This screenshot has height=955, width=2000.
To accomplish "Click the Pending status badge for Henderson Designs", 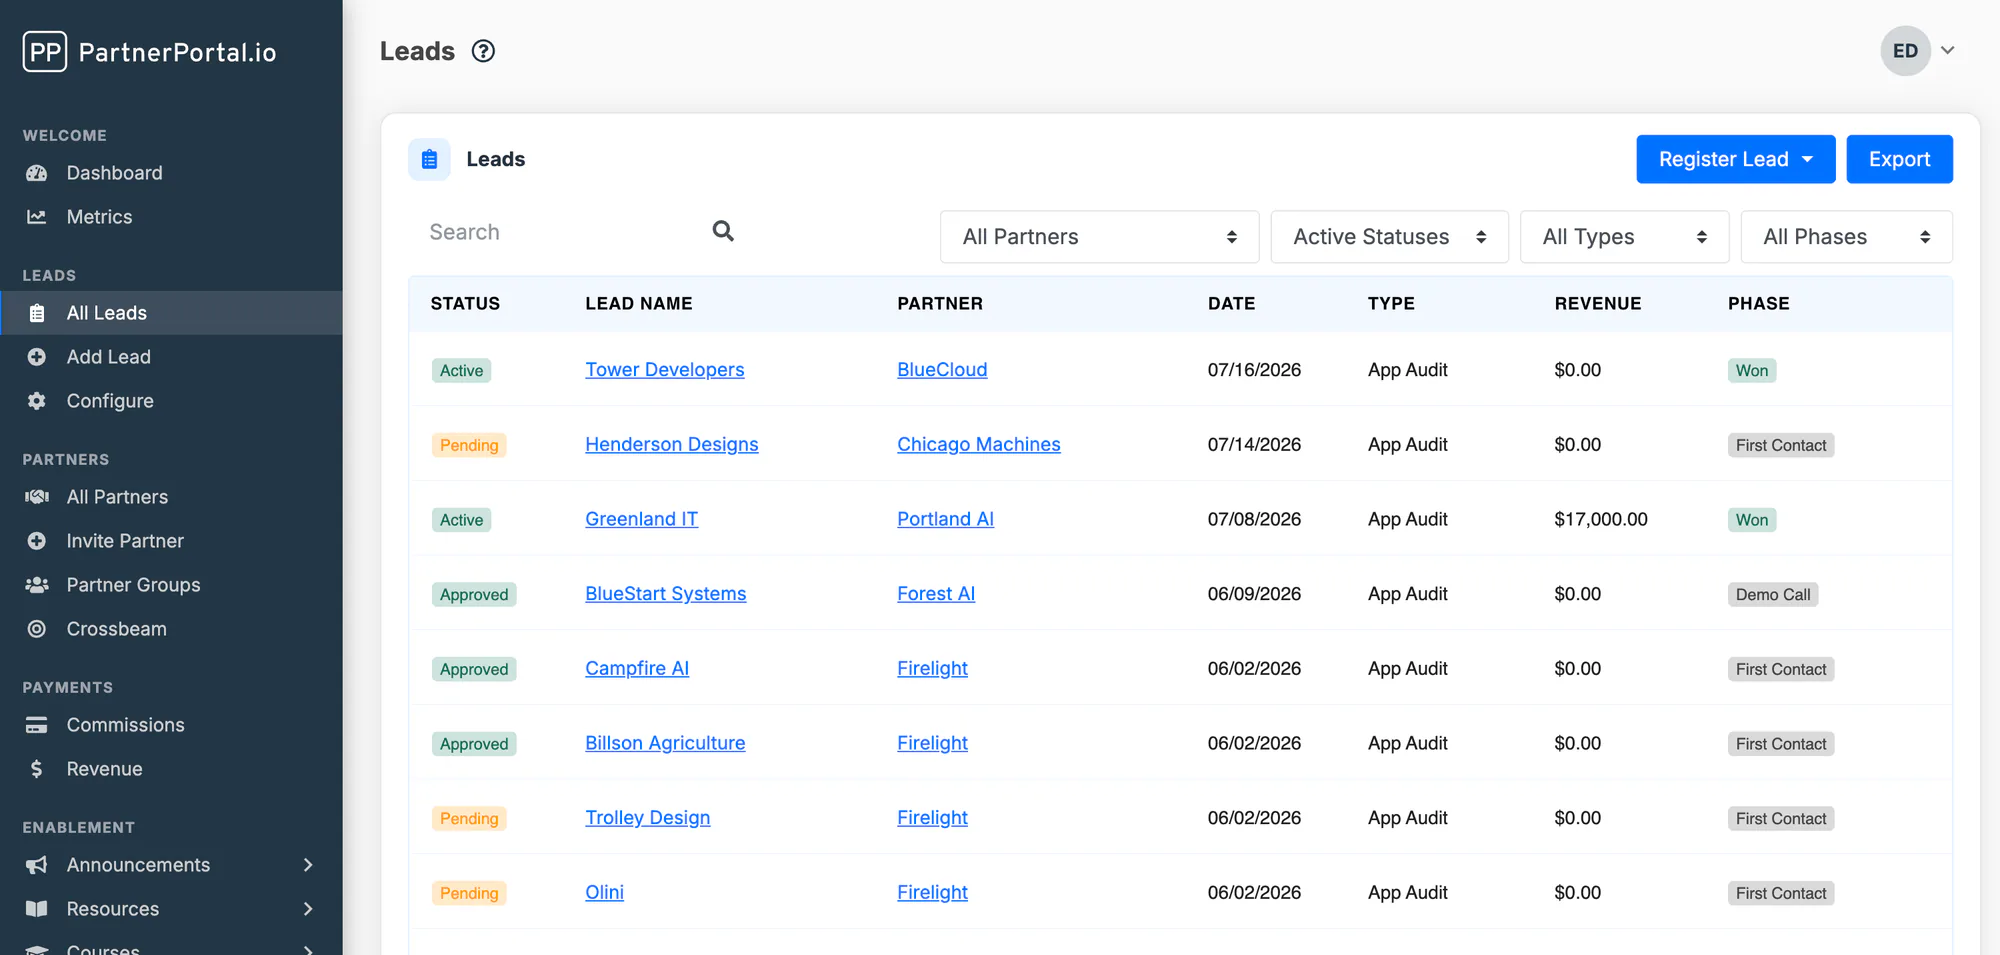I will coord(469,445).
